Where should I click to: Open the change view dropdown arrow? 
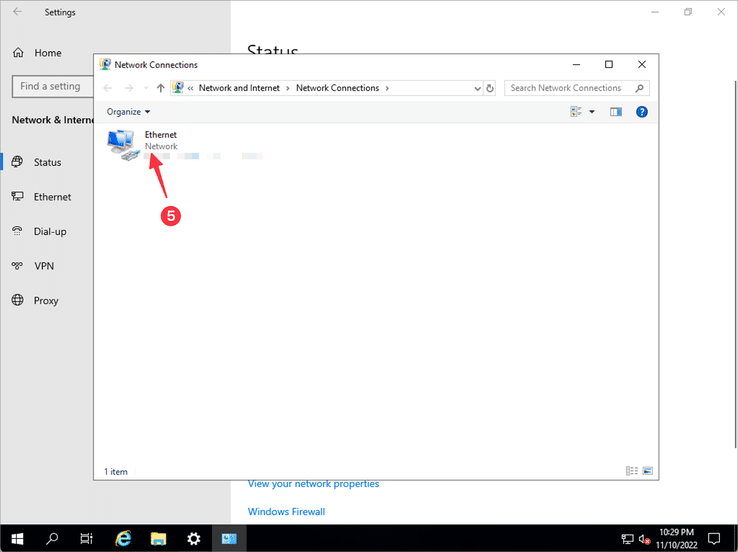591,112
